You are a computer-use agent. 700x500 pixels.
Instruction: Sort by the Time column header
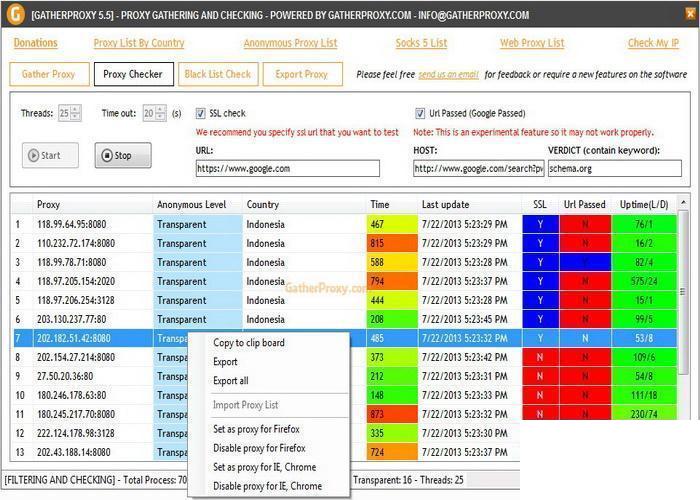[392, 204]
